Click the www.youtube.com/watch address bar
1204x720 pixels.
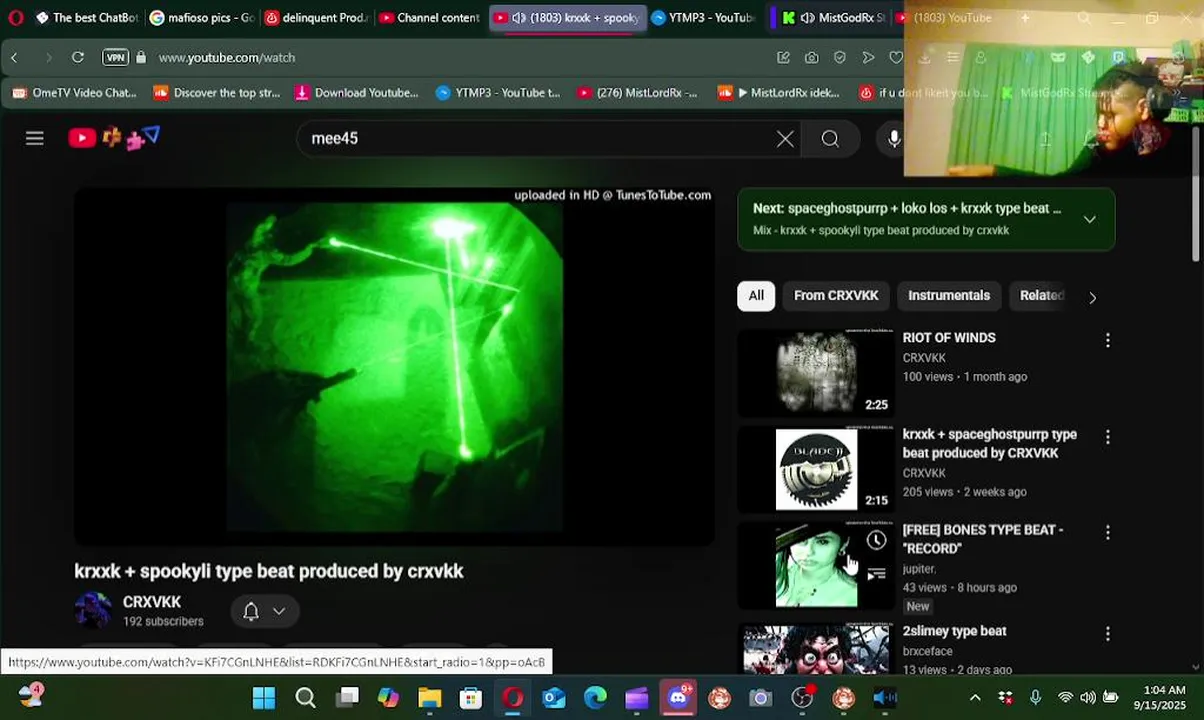click(x=227, y=58)
